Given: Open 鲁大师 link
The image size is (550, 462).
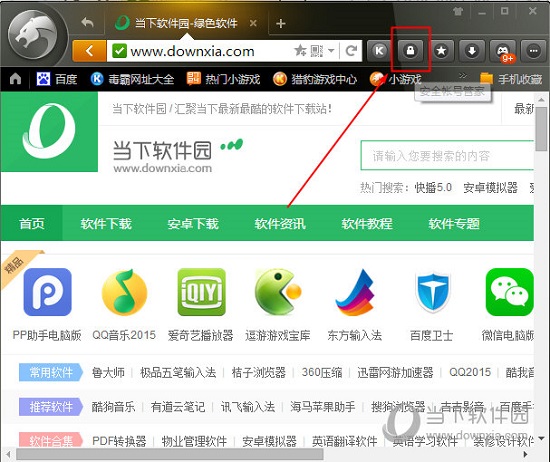Looking at the screenshot, I should tap(108, 372).
